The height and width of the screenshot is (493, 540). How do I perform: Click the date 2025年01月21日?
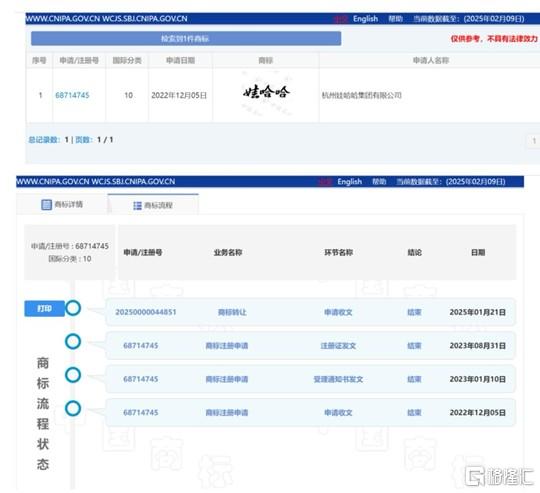478,312
